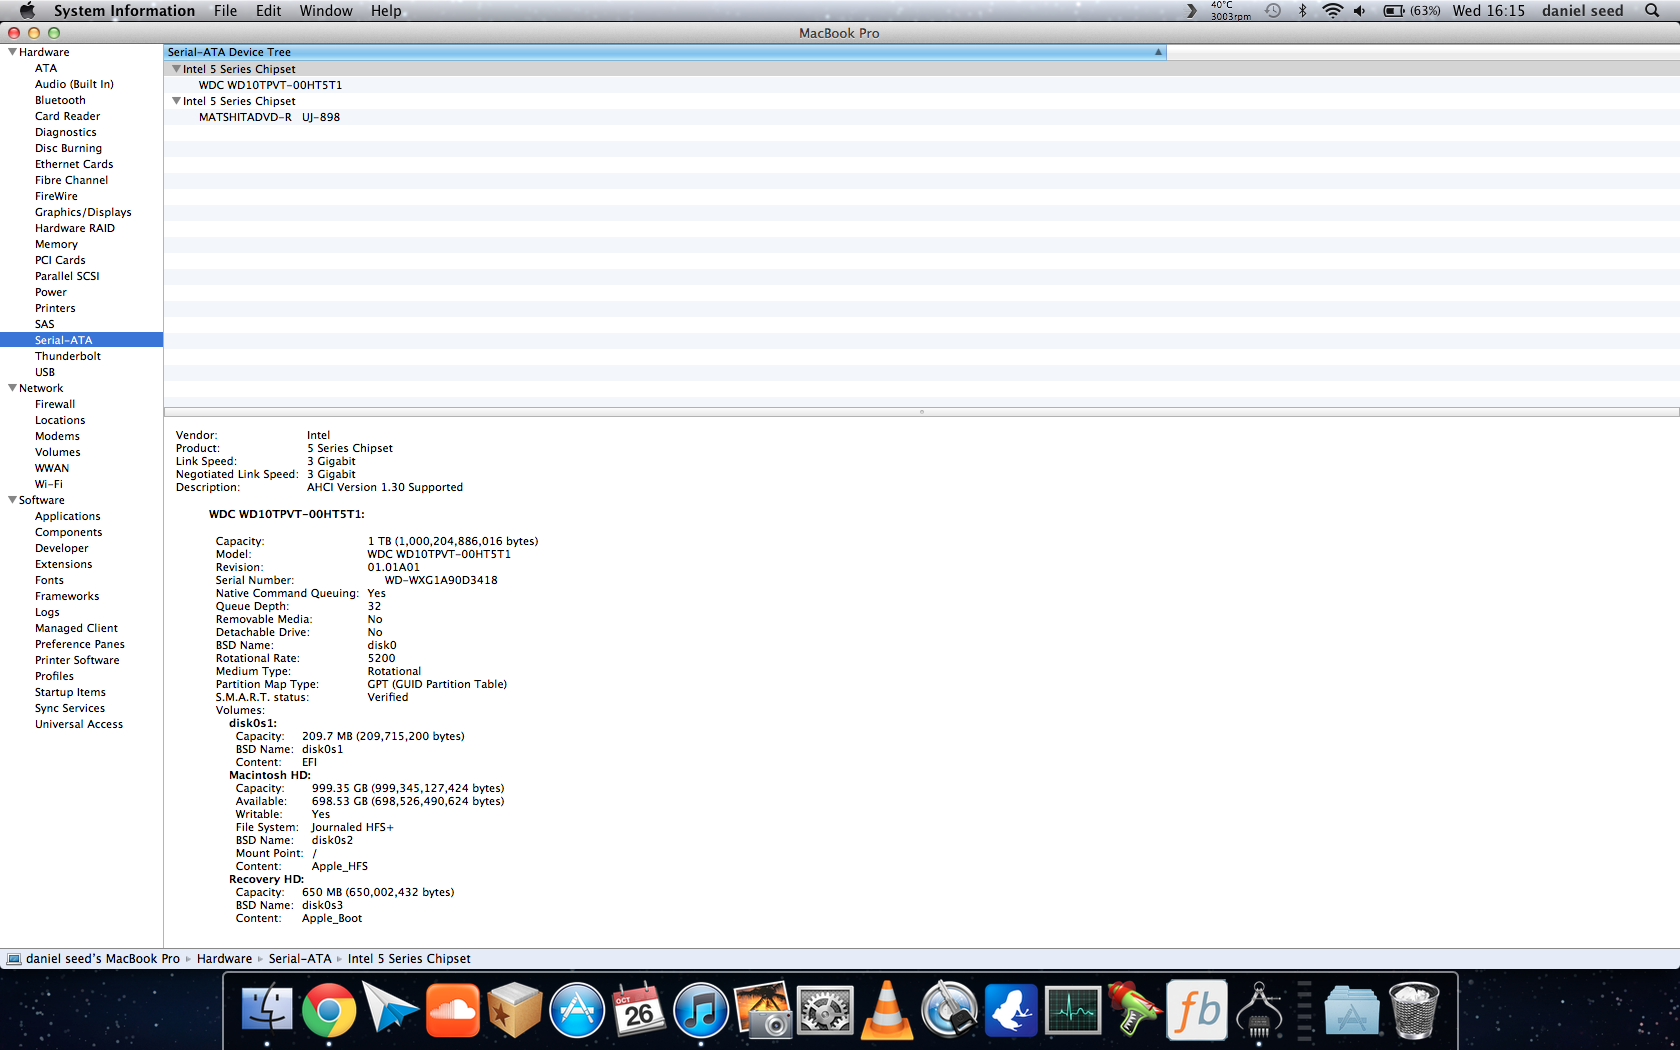Open iPhoto from the Dock
Viewport: 1680px width, 1050px height.
(763, 1010)
